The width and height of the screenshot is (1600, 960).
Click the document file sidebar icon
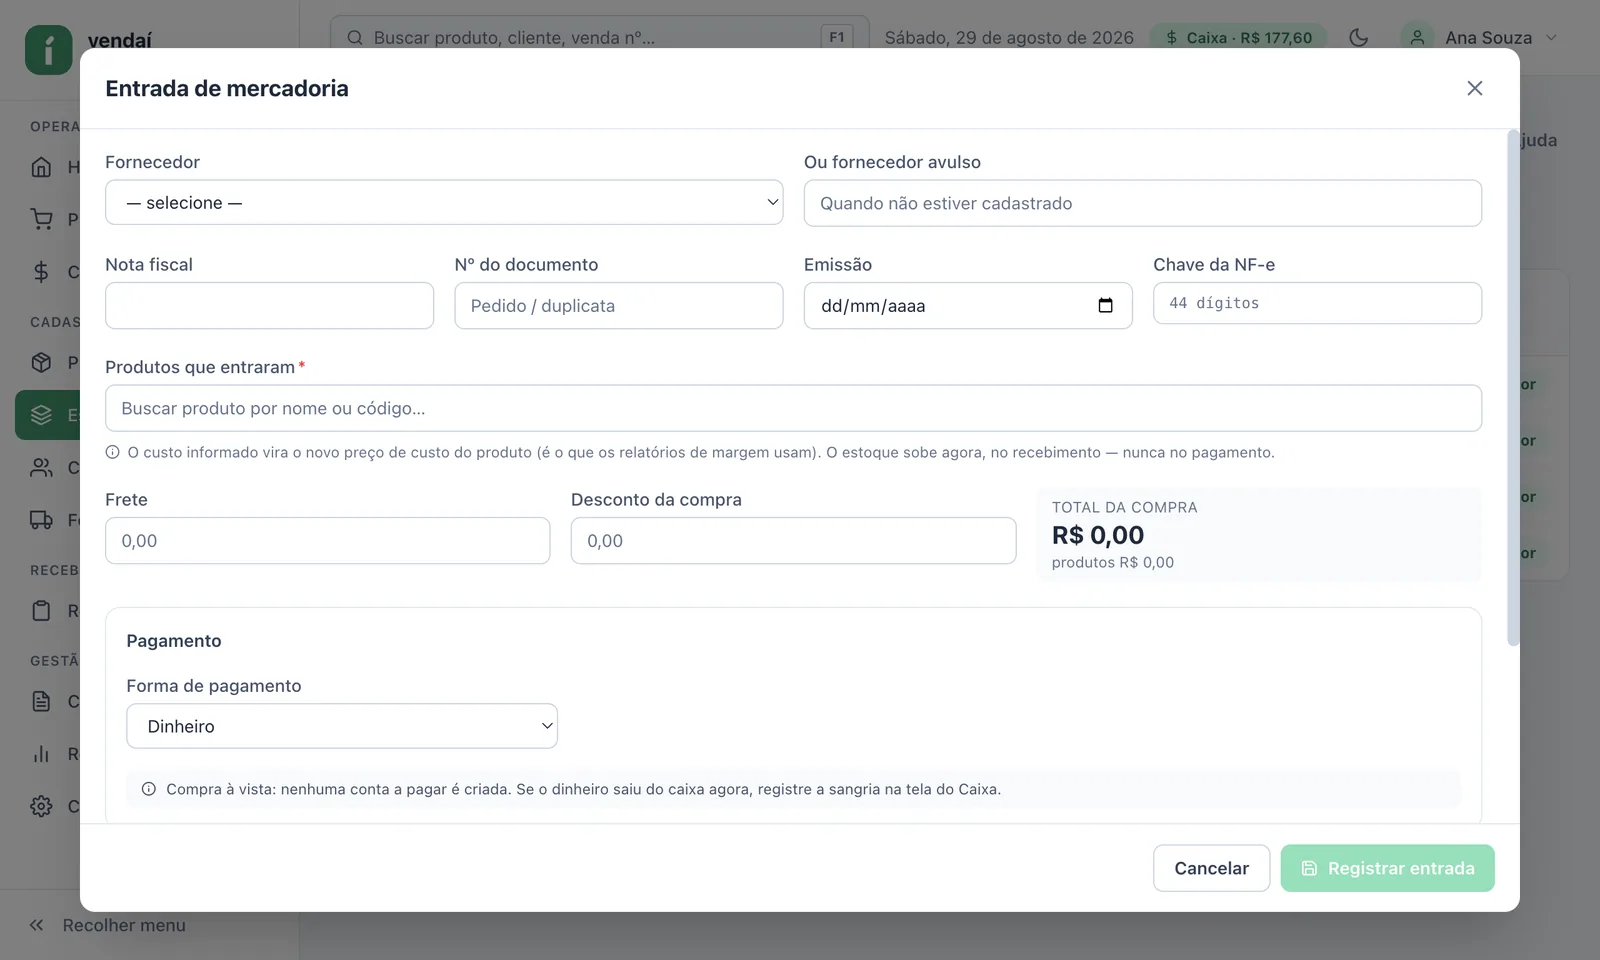41,701
